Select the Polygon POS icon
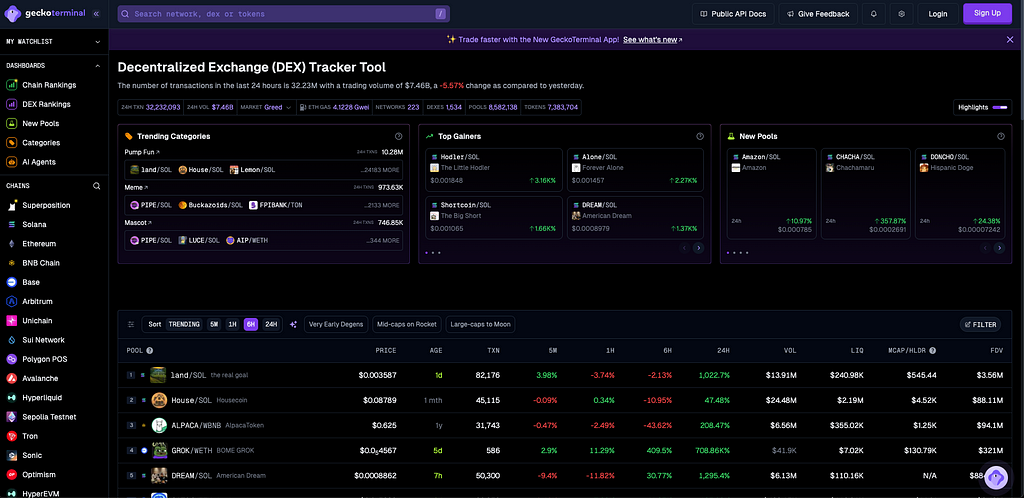This screenshot has width=1024, height=498. [x=11, y=359]
